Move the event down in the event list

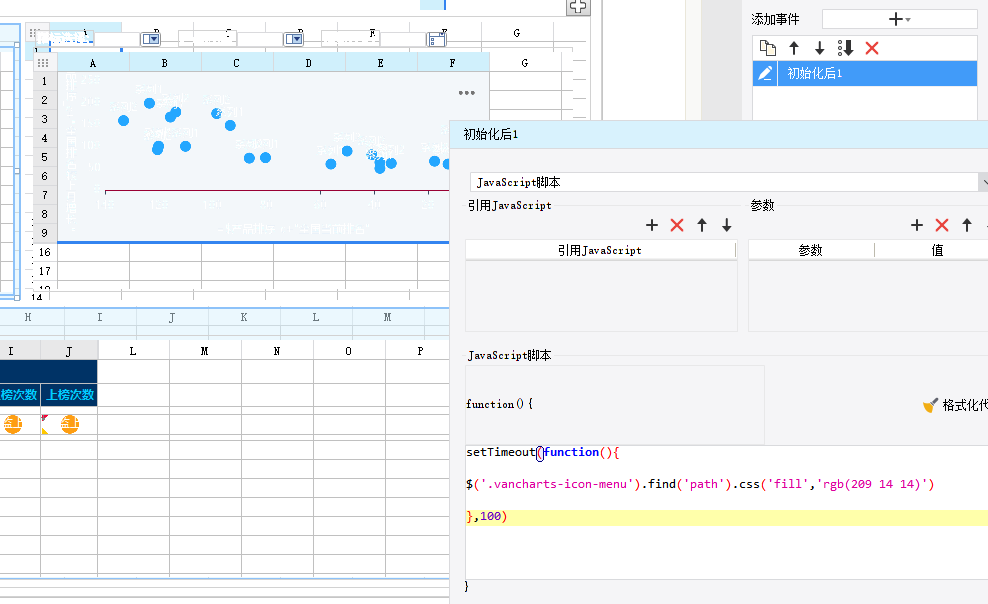pyautogui.click(x=819, y=48)
